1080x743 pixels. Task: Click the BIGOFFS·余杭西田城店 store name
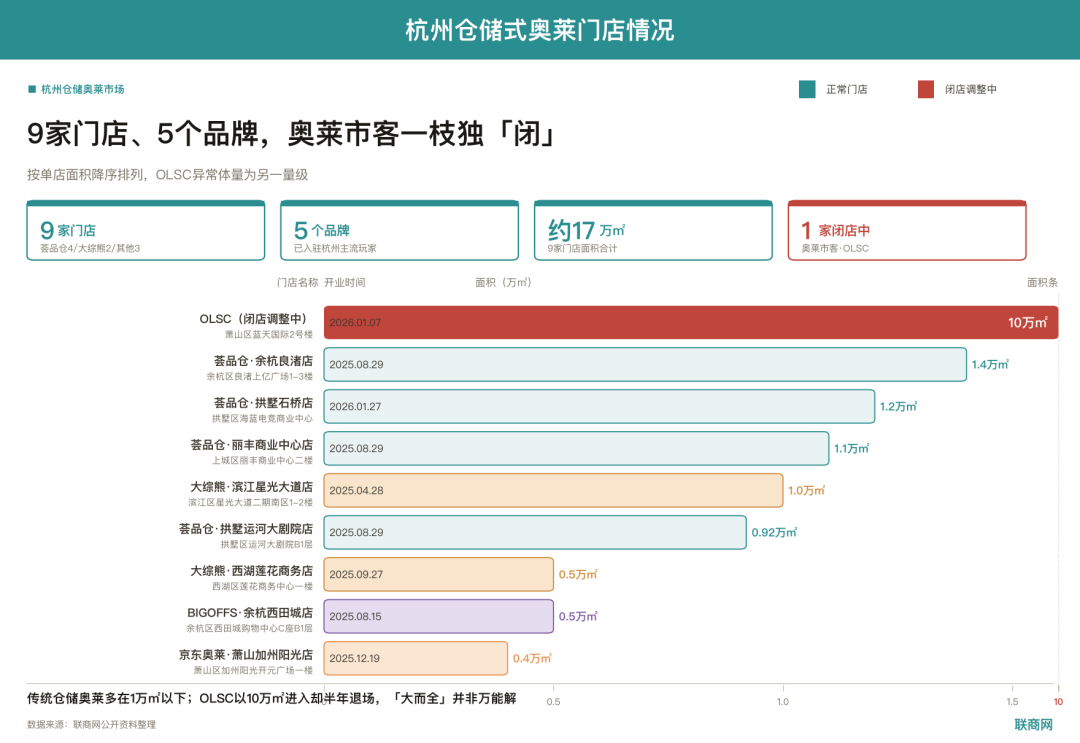(x=250, y=613)
